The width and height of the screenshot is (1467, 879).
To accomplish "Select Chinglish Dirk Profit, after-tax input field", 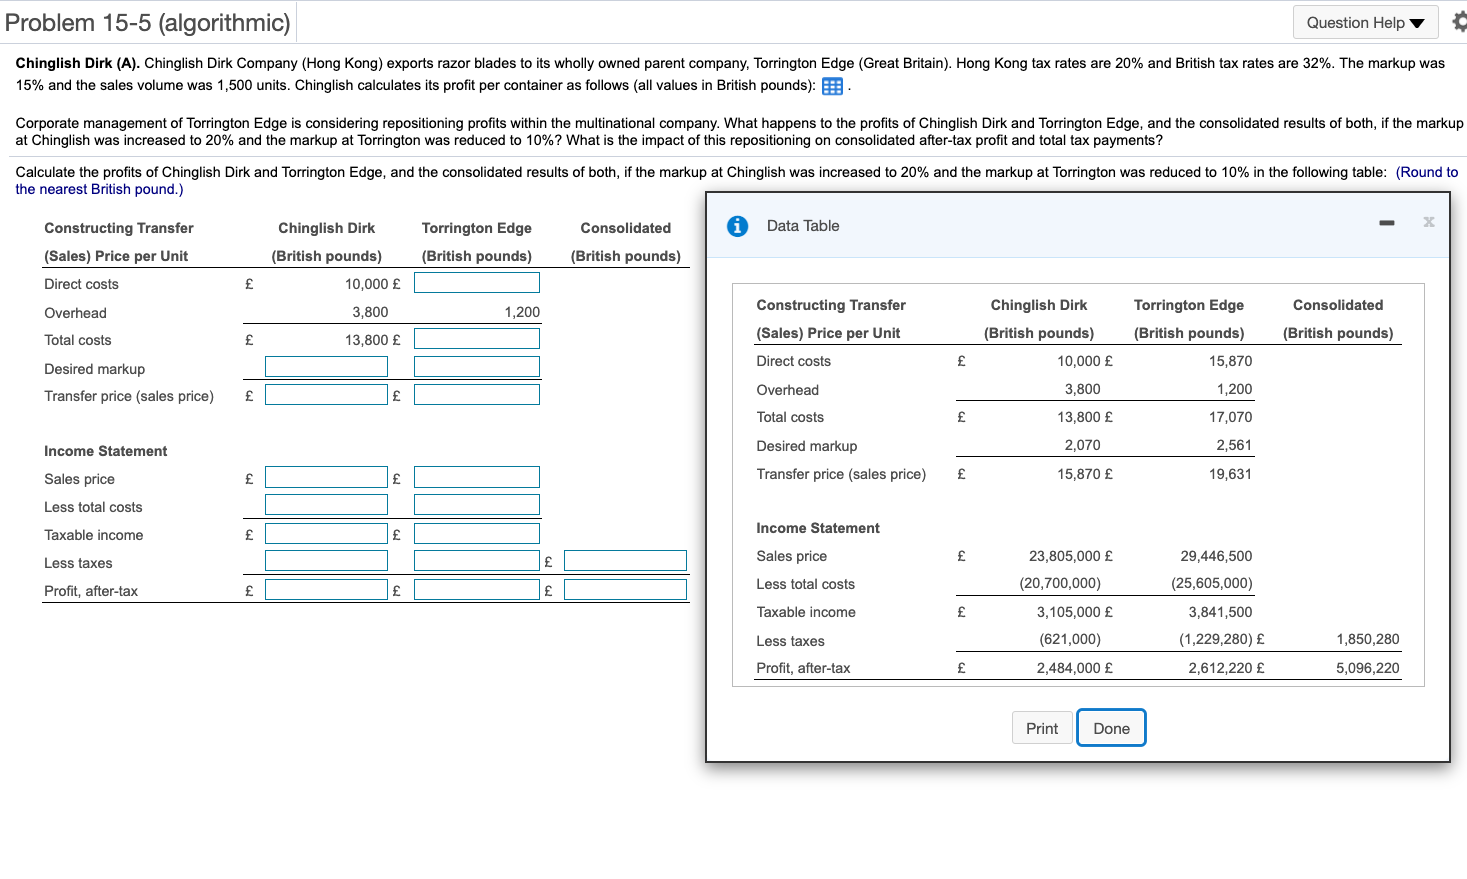I will [x=326, y=589].
